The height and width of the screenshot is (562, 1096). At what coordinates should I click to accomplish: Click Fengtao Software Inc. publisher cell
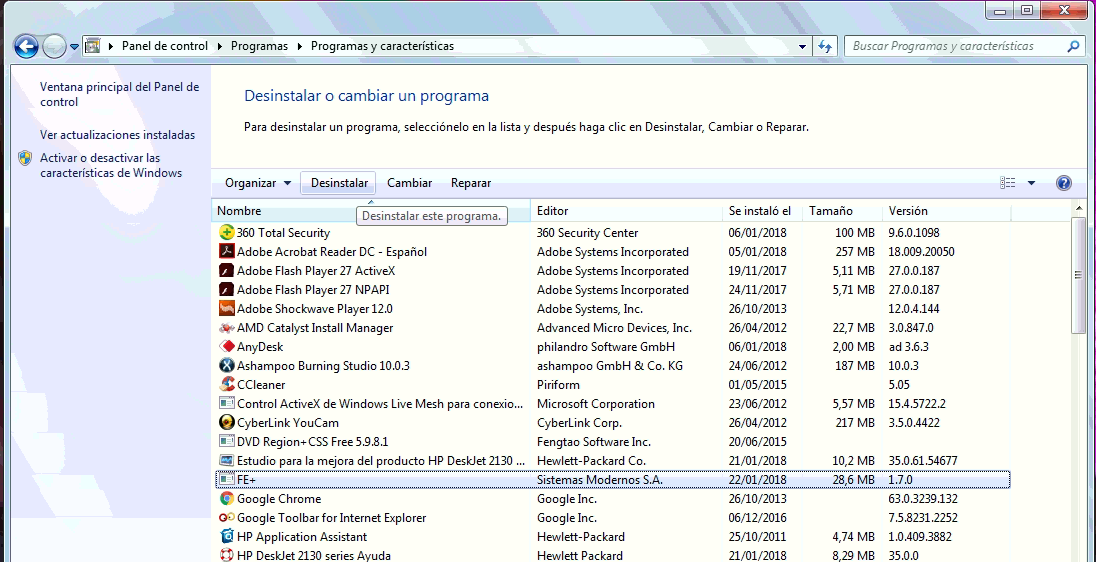594,442
